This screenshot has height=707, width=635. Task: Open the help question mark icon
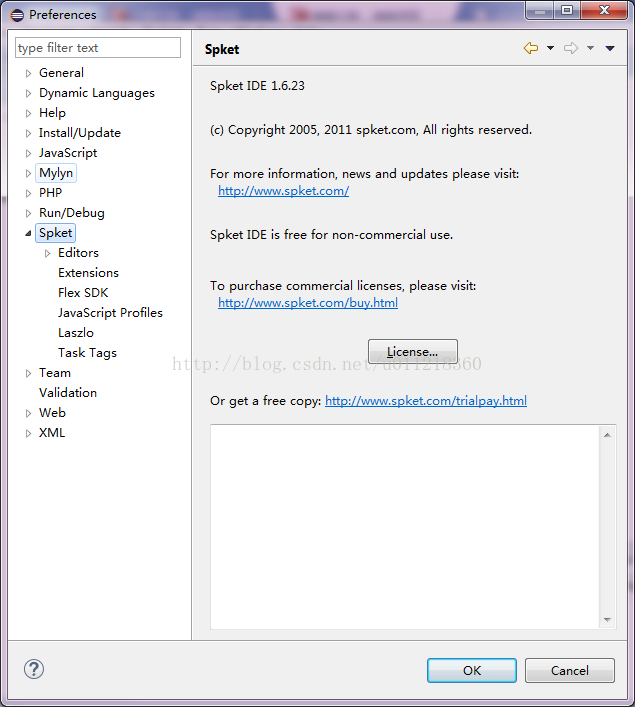34,669
